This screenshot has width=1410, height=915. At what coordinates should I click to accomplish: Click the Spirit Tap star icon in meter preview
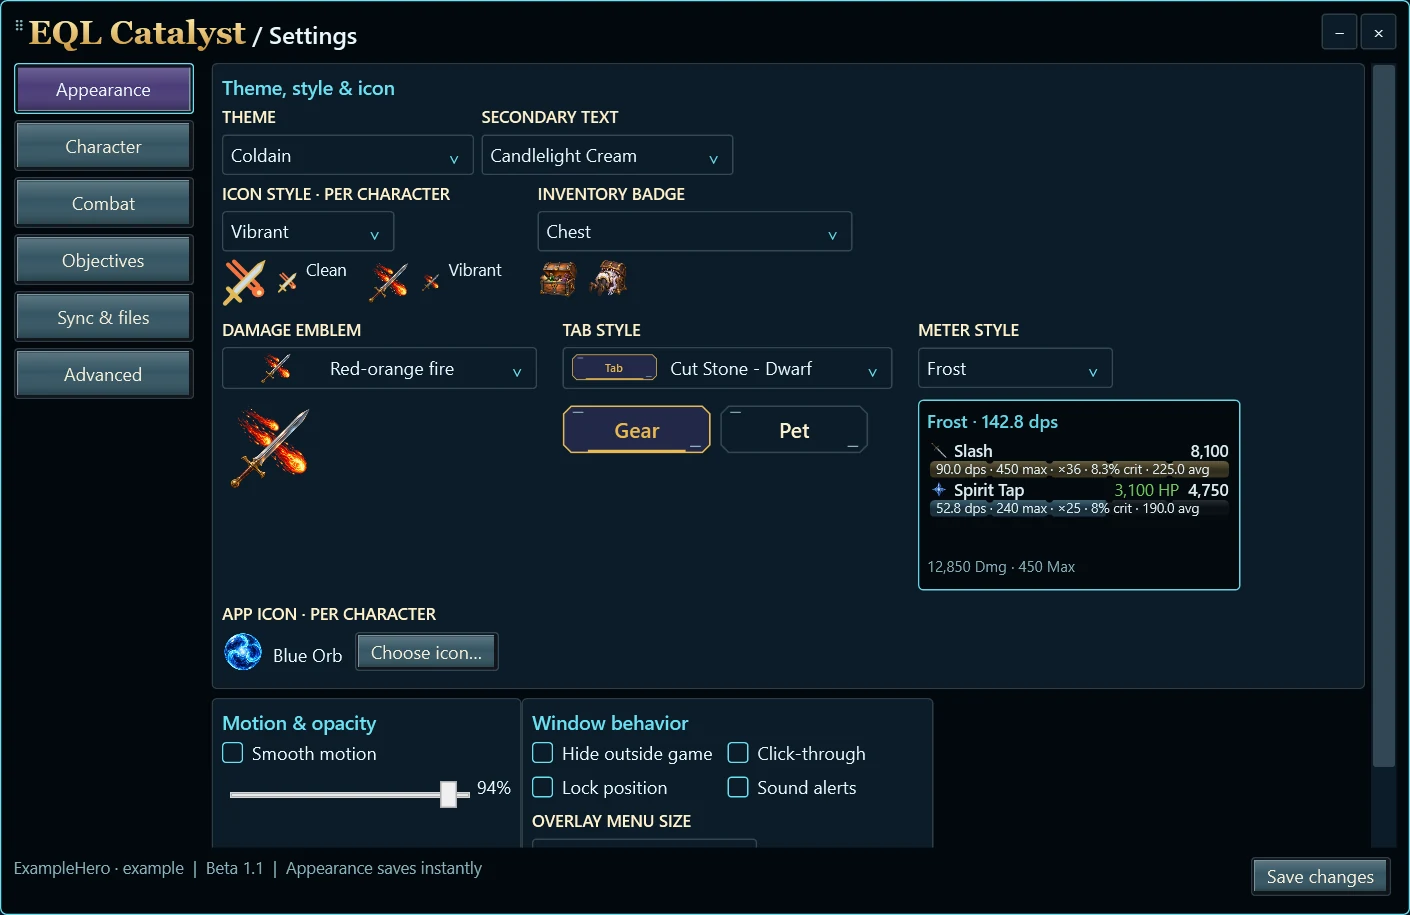[x=939, y=490]
